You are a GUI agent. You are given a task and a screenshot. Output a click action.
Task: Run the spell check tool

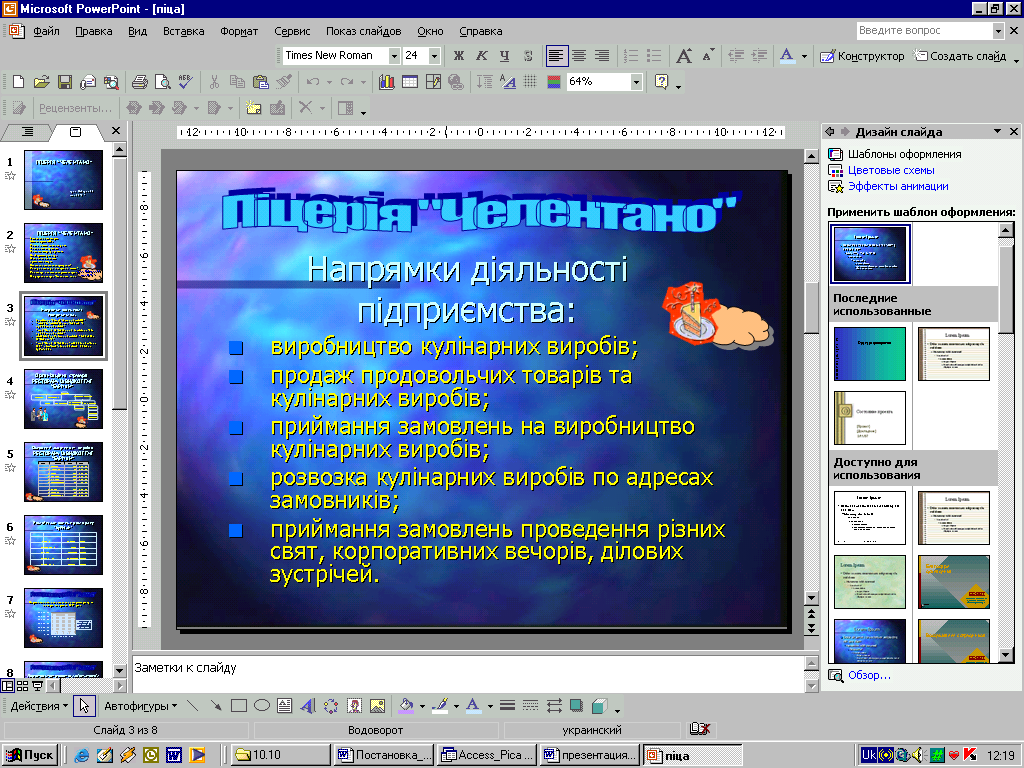pos(185,82)
